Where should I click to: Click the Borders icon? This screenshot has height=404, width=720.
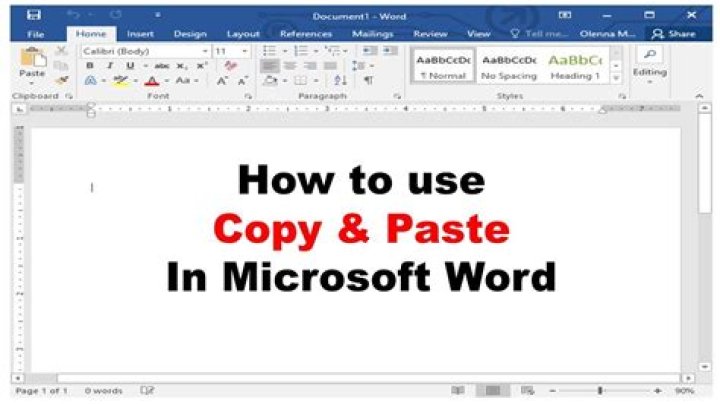(301, 81)
